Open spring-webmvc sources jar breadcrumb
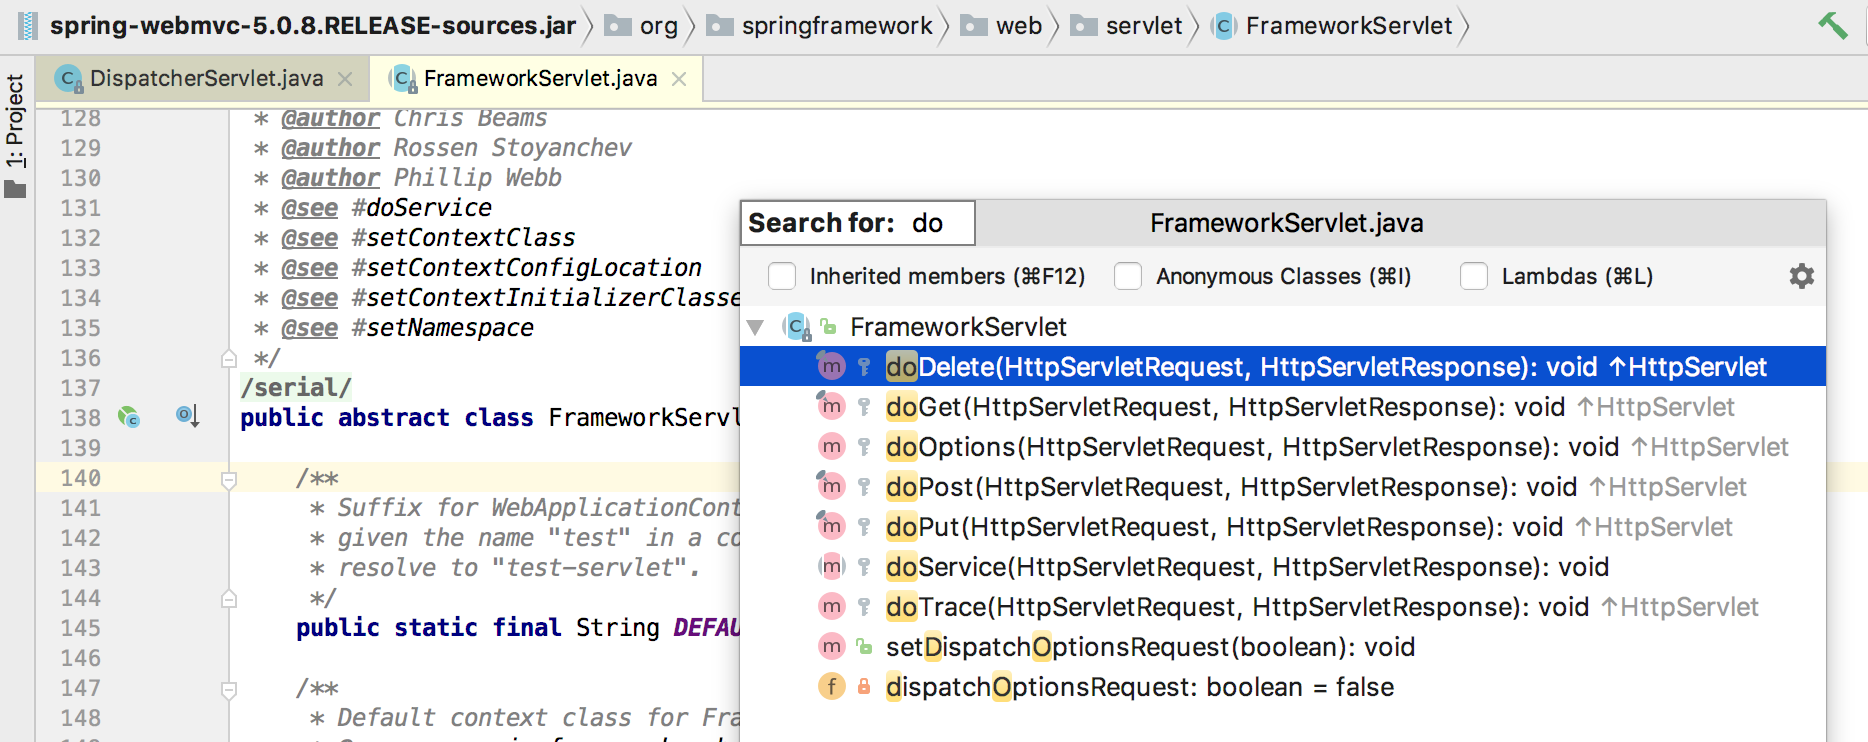The width and height of the screenshot is (1868, 742). 312,25
